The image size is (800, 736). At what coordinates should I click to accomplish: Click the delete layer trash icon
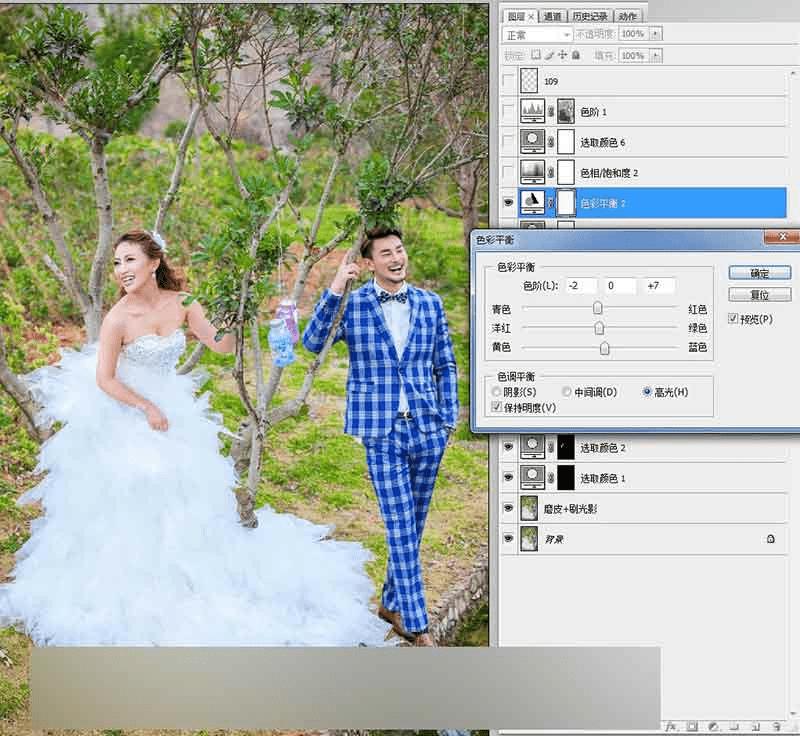777,726
